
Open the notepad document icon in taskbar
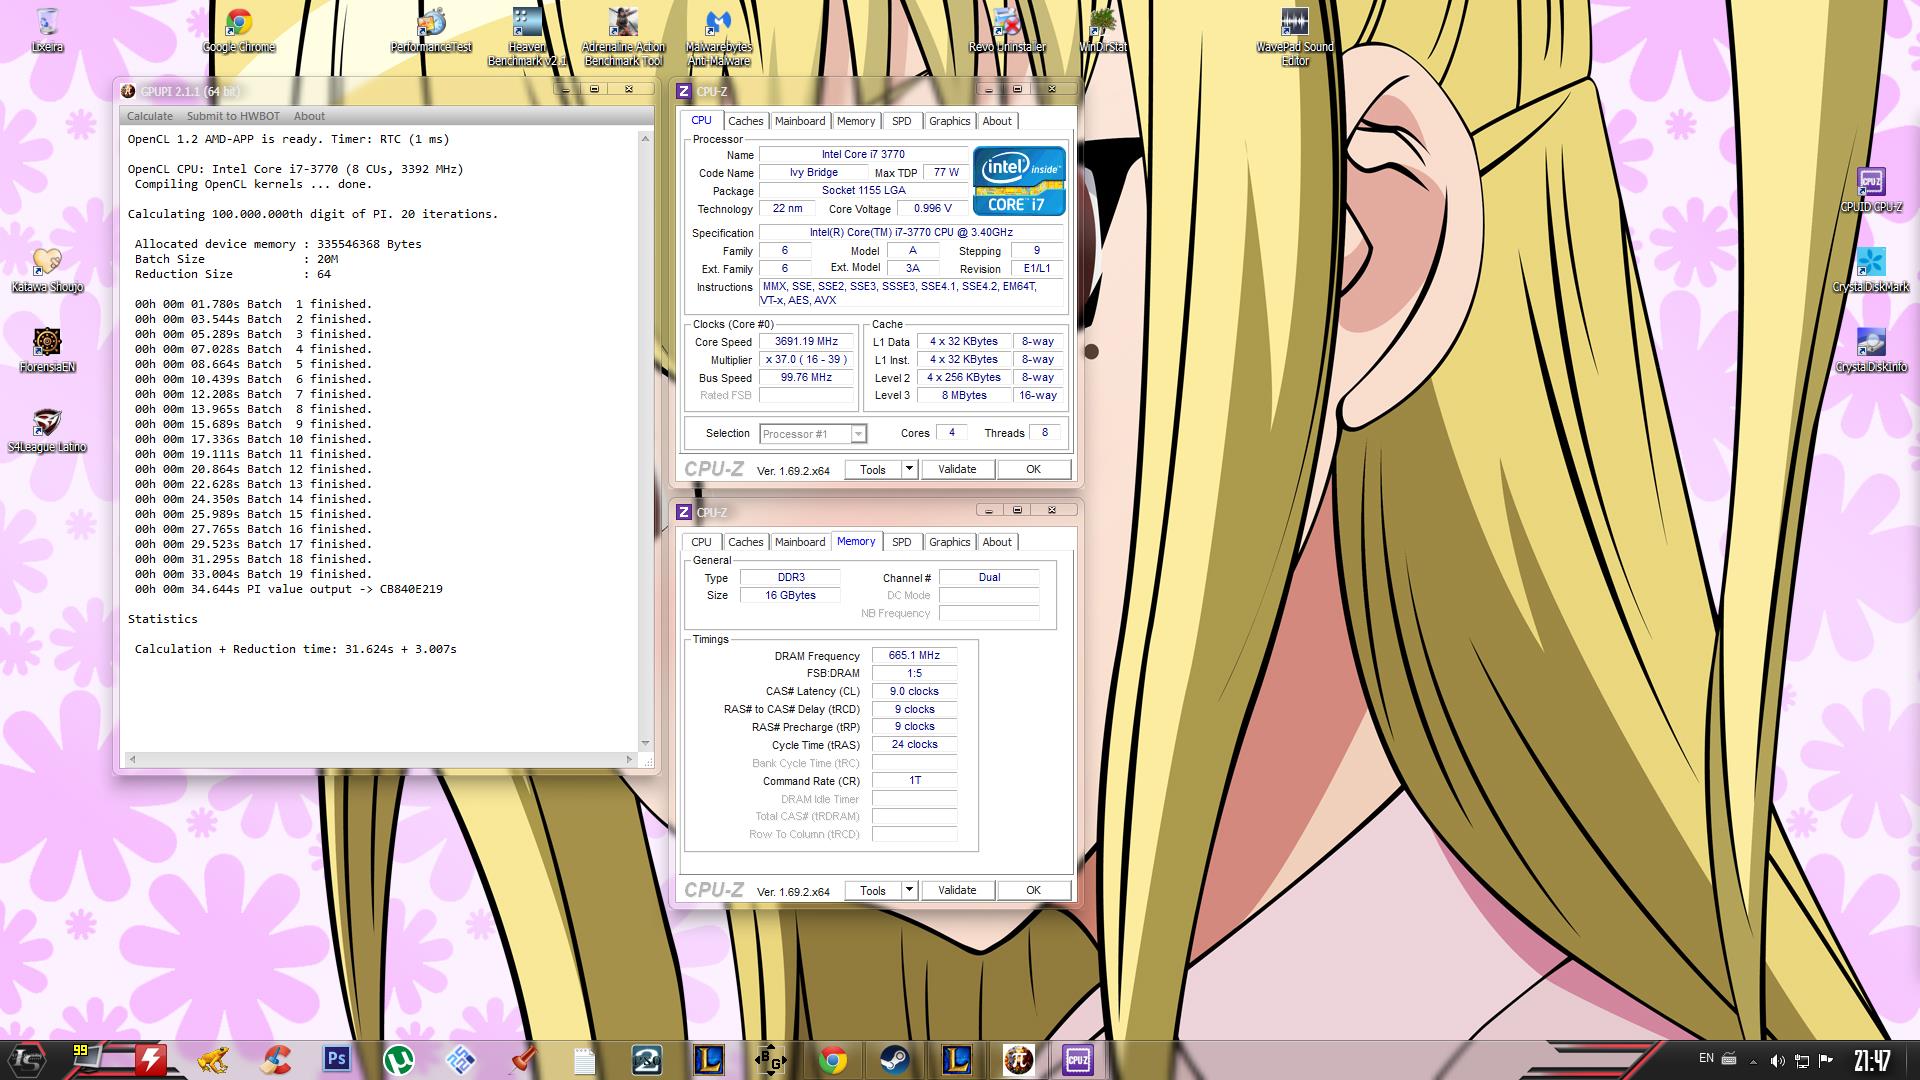[585, 1060]
